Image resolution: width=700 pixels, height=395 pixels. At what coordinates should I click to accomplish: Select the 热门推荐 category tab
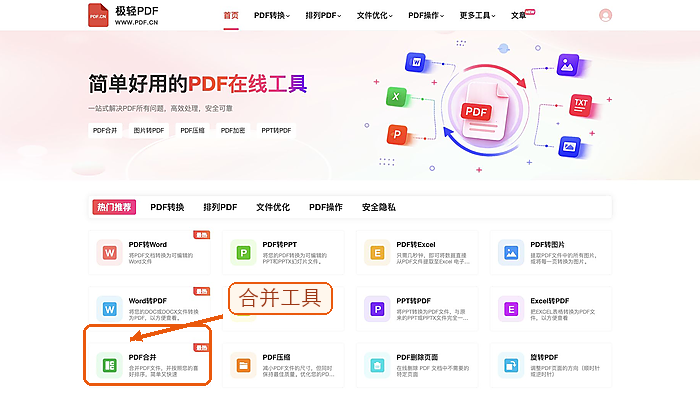tap(114, 207)
